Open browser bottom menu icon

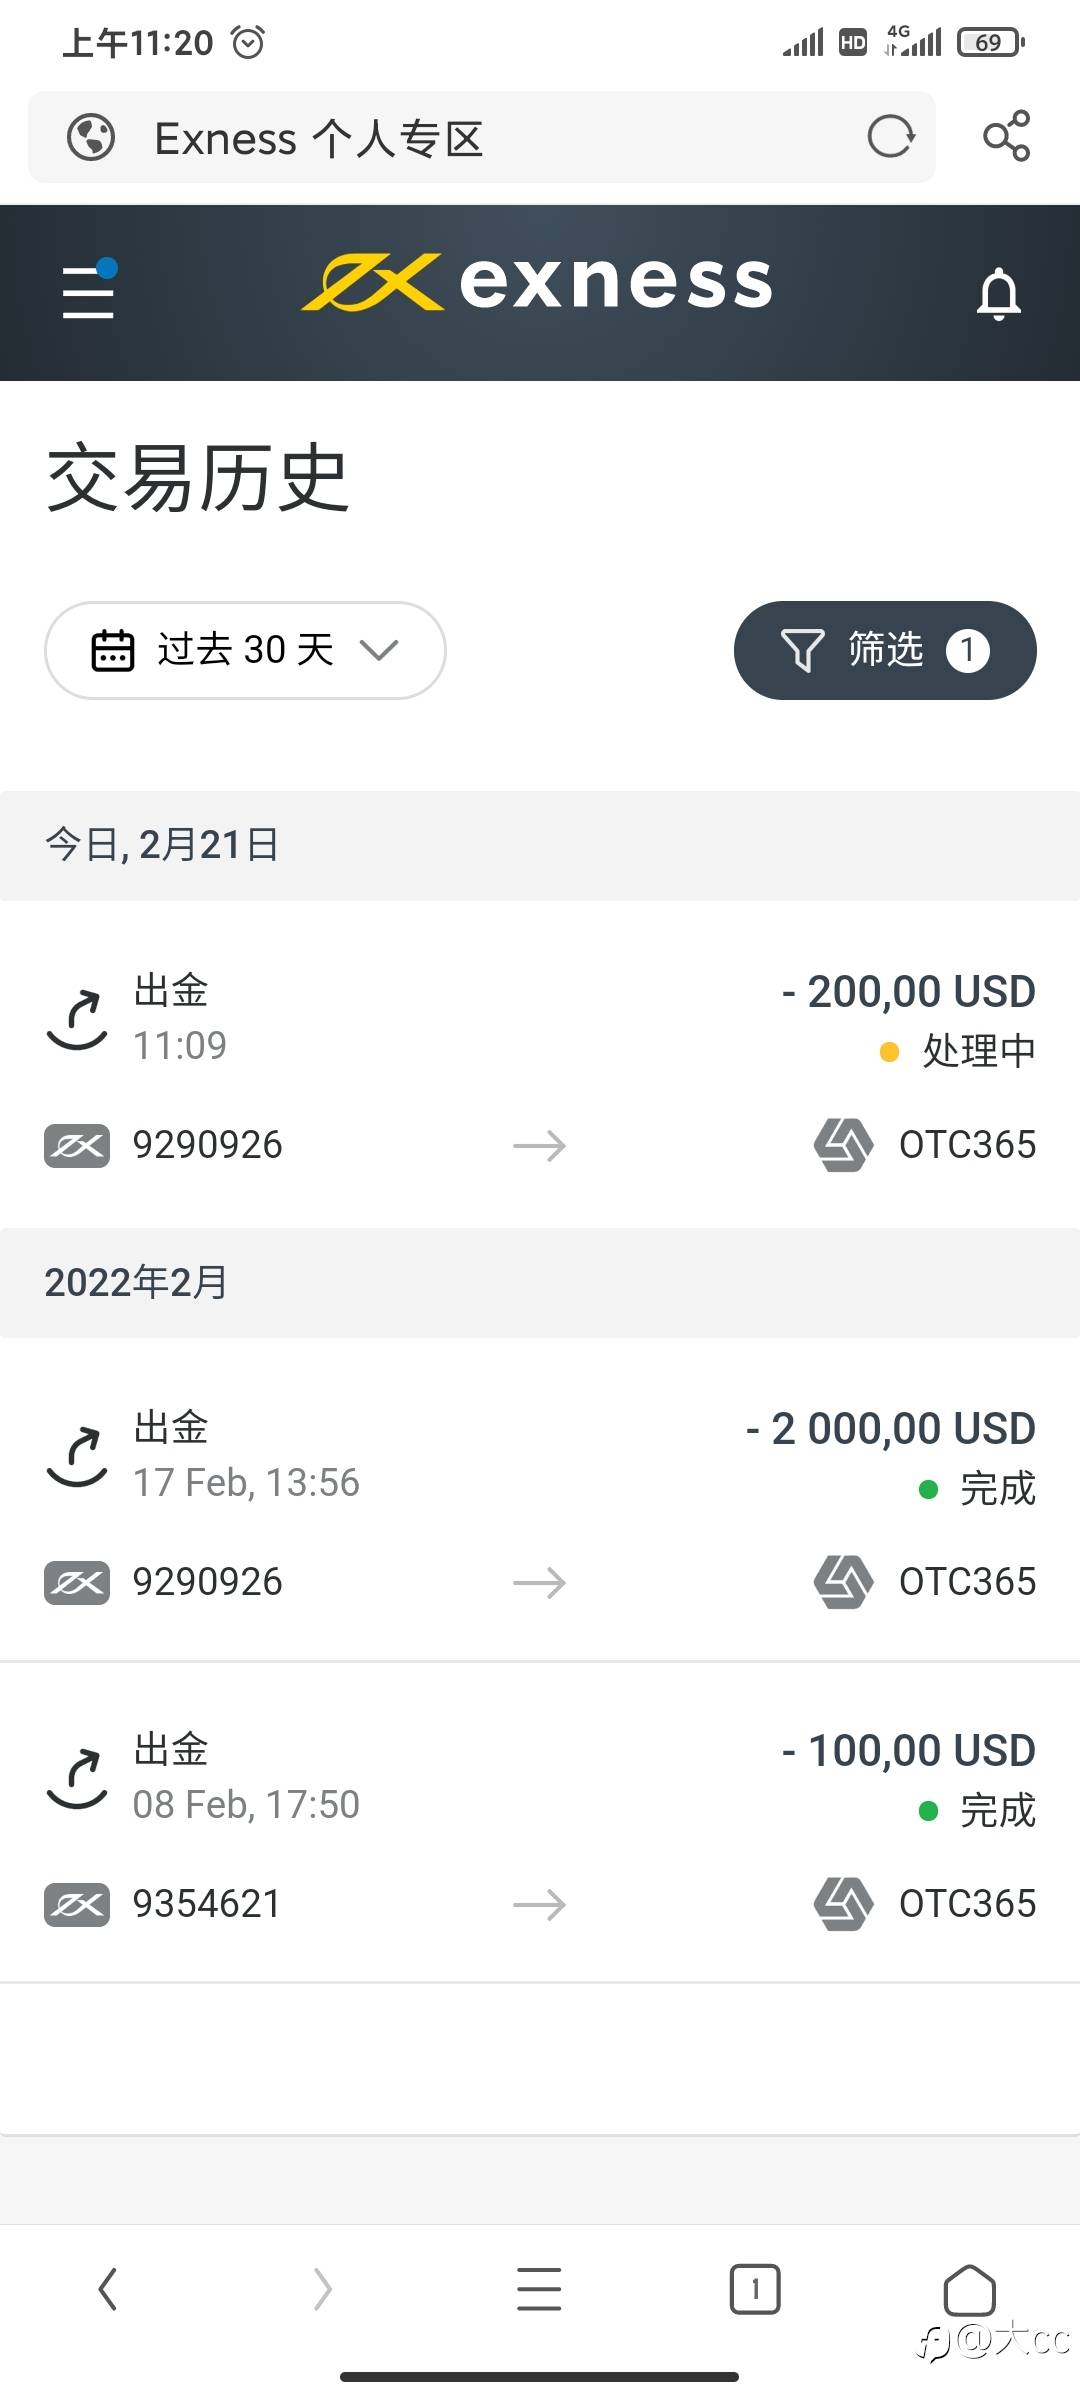coord(539,2289)
